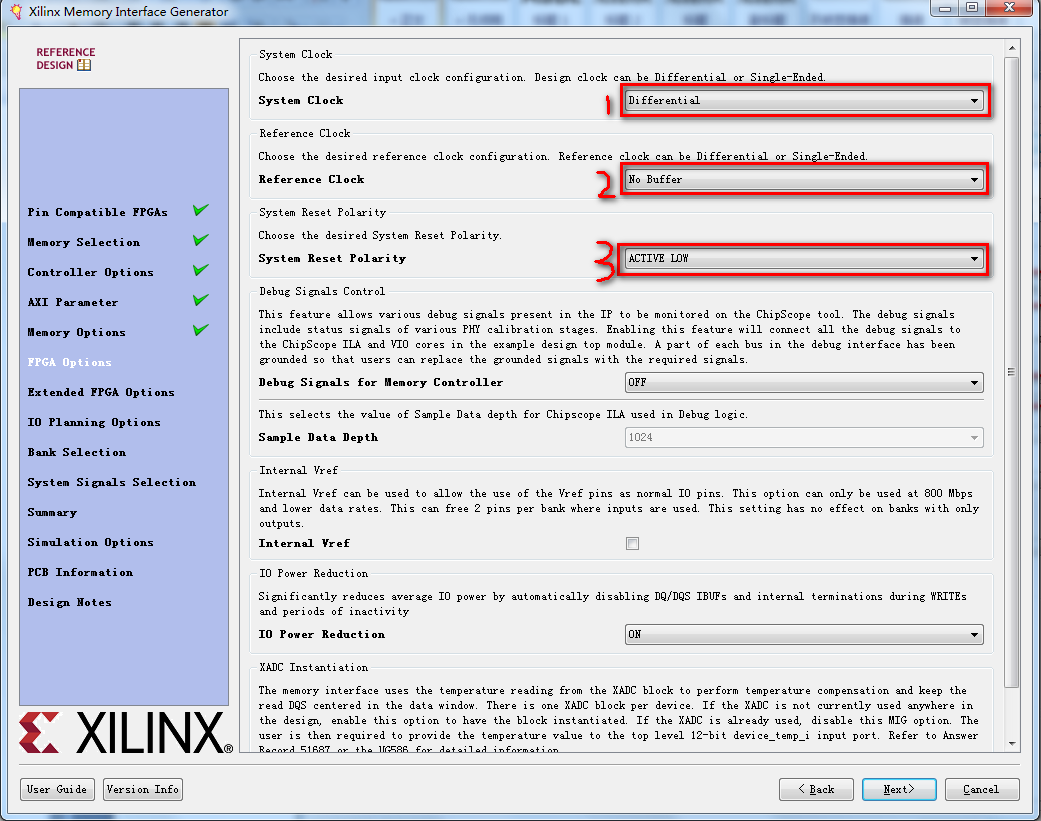
Task: Click green checkmark beside Controller Options
Action: coord(200,270)
